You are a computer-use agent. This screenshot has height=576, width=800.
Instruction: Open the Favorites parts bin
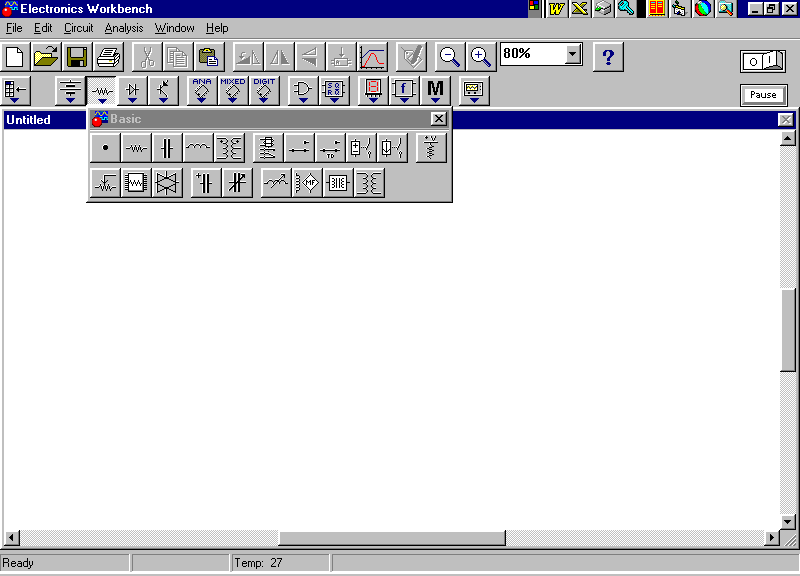tap(16, 90)
